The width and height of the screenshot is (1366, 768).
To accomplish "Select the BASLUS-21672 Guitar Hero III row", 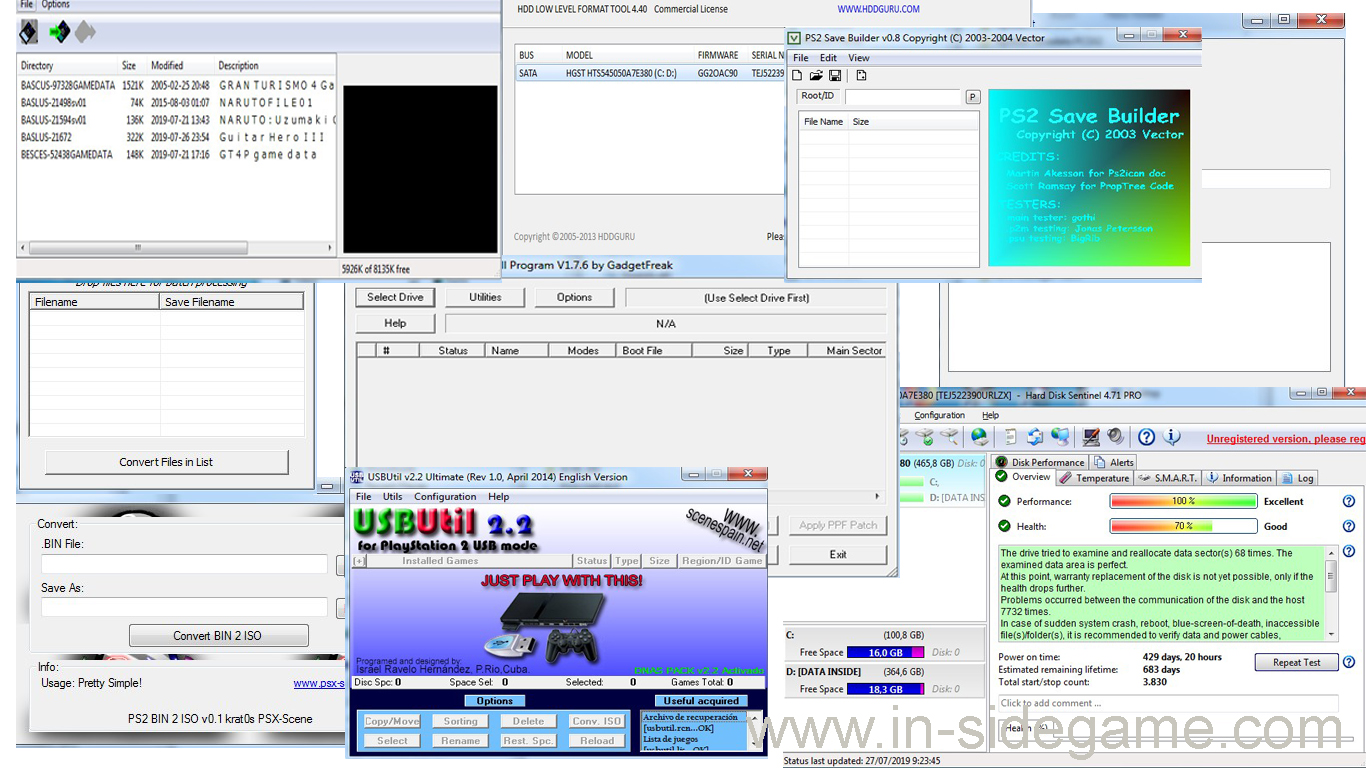I will pyautogui.click(x=177, y=137).
